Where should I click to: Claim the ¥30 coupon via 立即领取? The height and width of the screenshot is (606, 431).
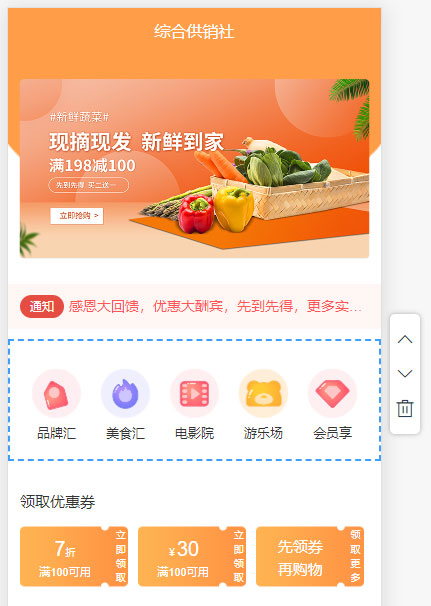tap(238, 556)
